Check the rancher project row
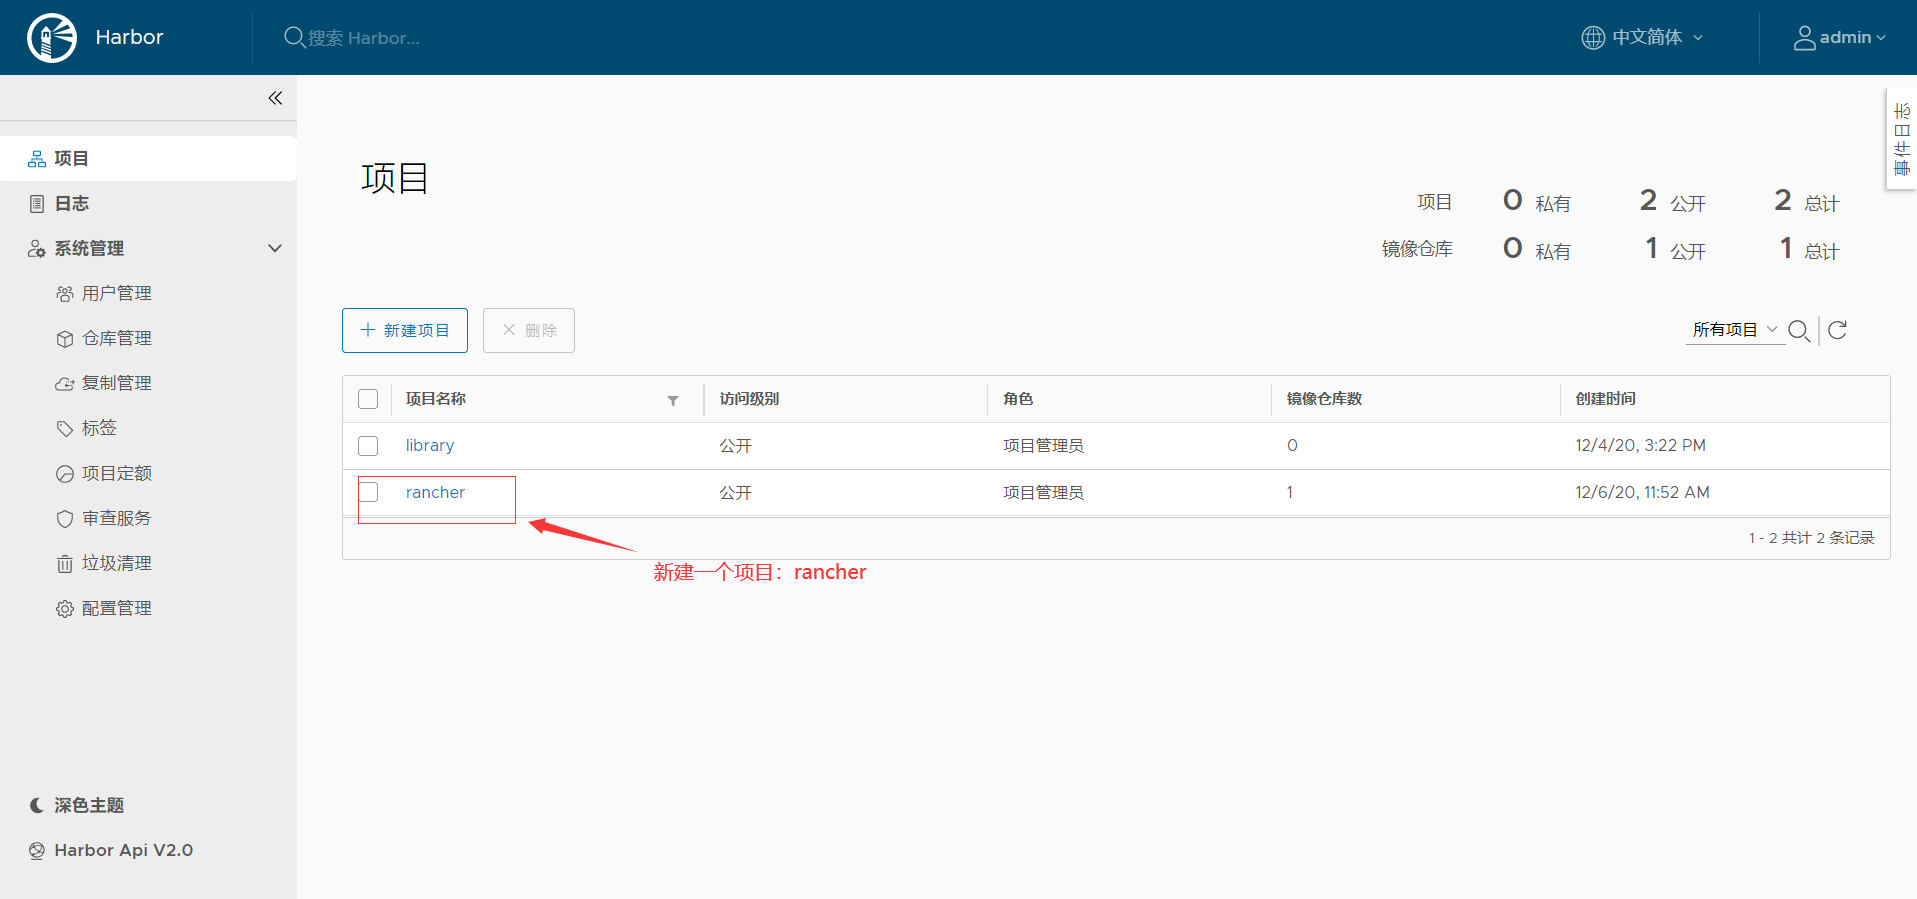Image resolution: width=1917 pixels, height=899 pixels. pos(368,492)
